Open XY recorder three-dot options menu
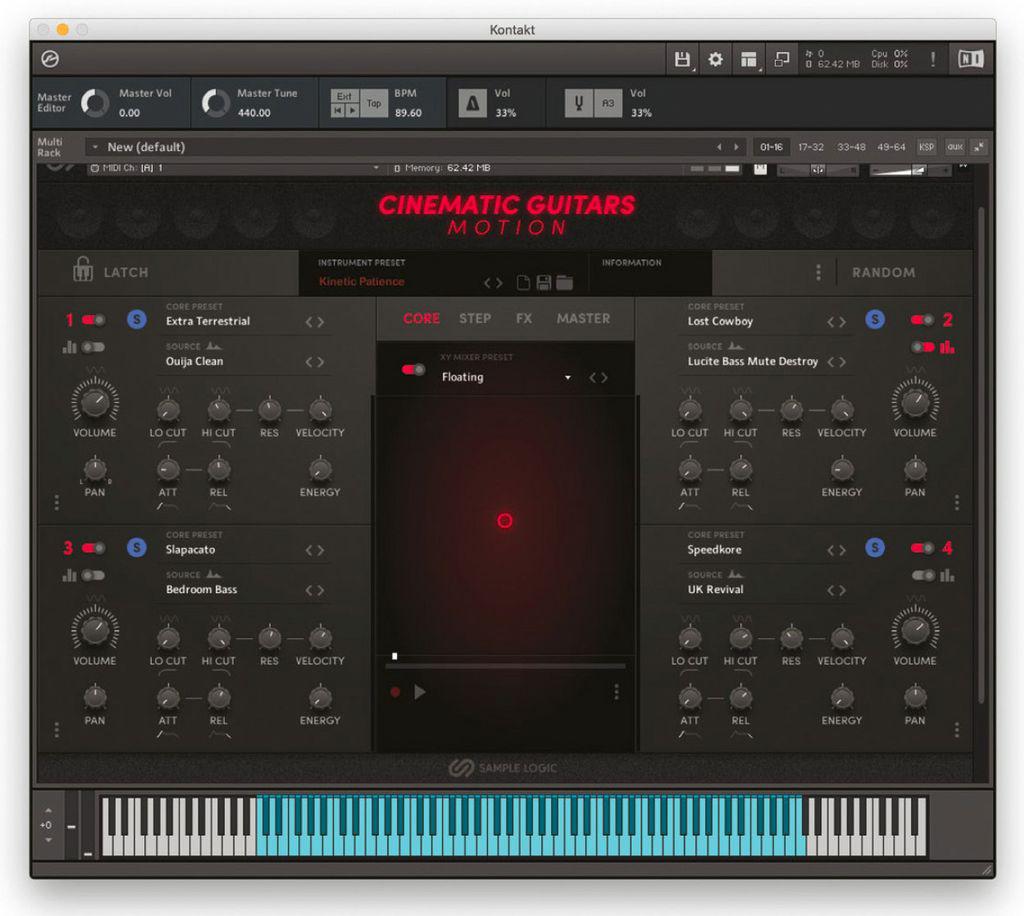 click(x=616, y=692)
